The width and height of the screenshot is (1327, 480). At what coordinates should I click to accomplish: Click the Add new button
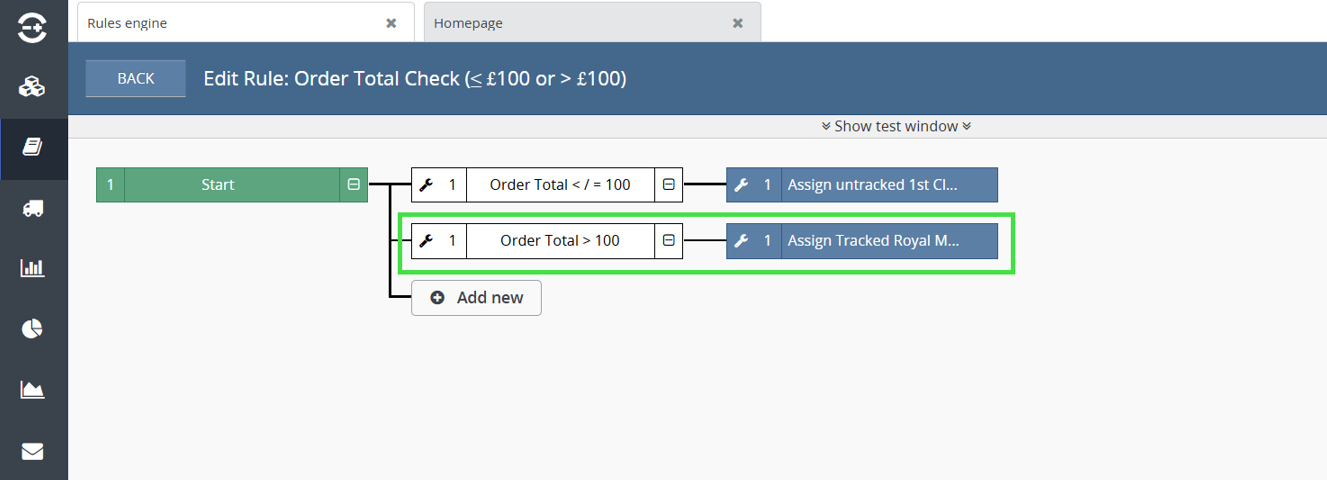tap(477, 298)
